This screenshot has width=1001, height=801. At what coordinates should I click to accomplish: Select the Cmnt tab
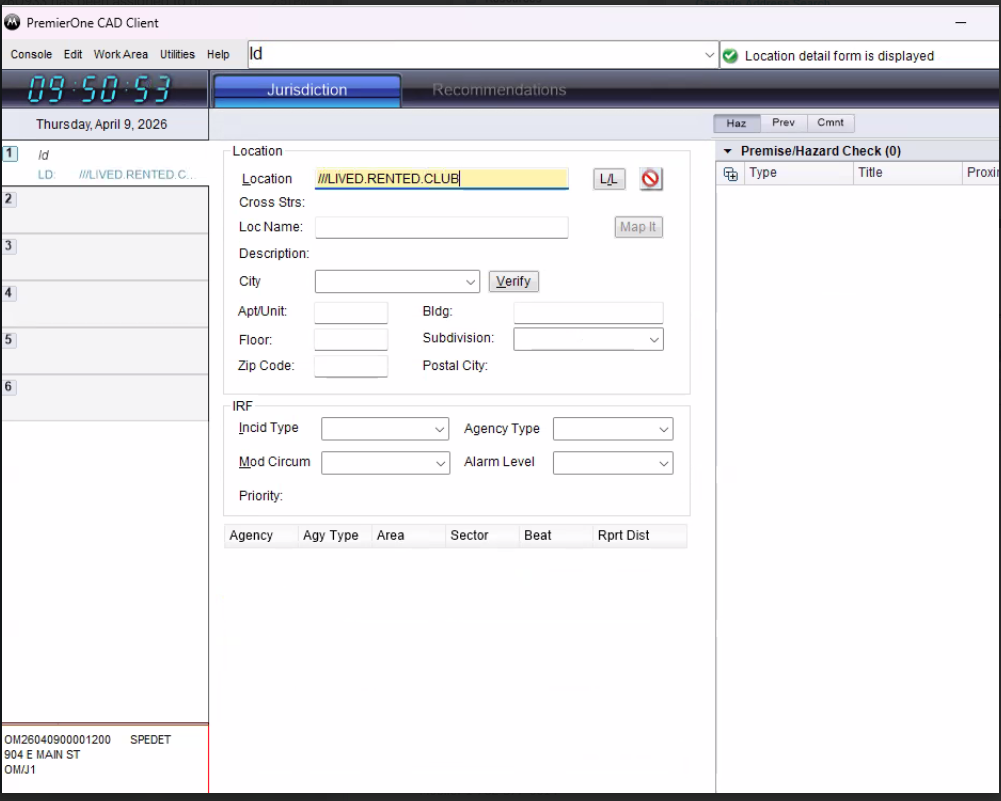click(x=831, y=123)
